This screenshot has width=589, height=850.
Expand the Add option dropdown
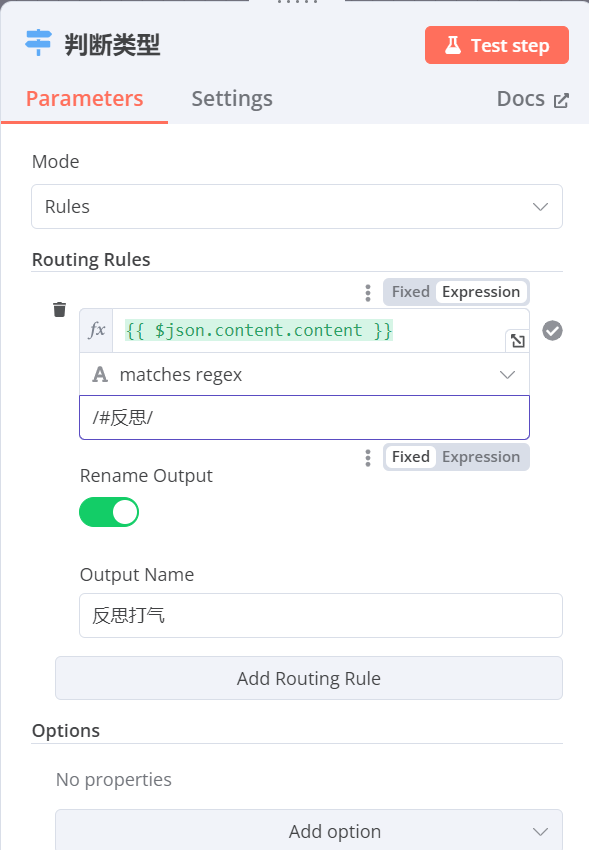tap(309, 830)
